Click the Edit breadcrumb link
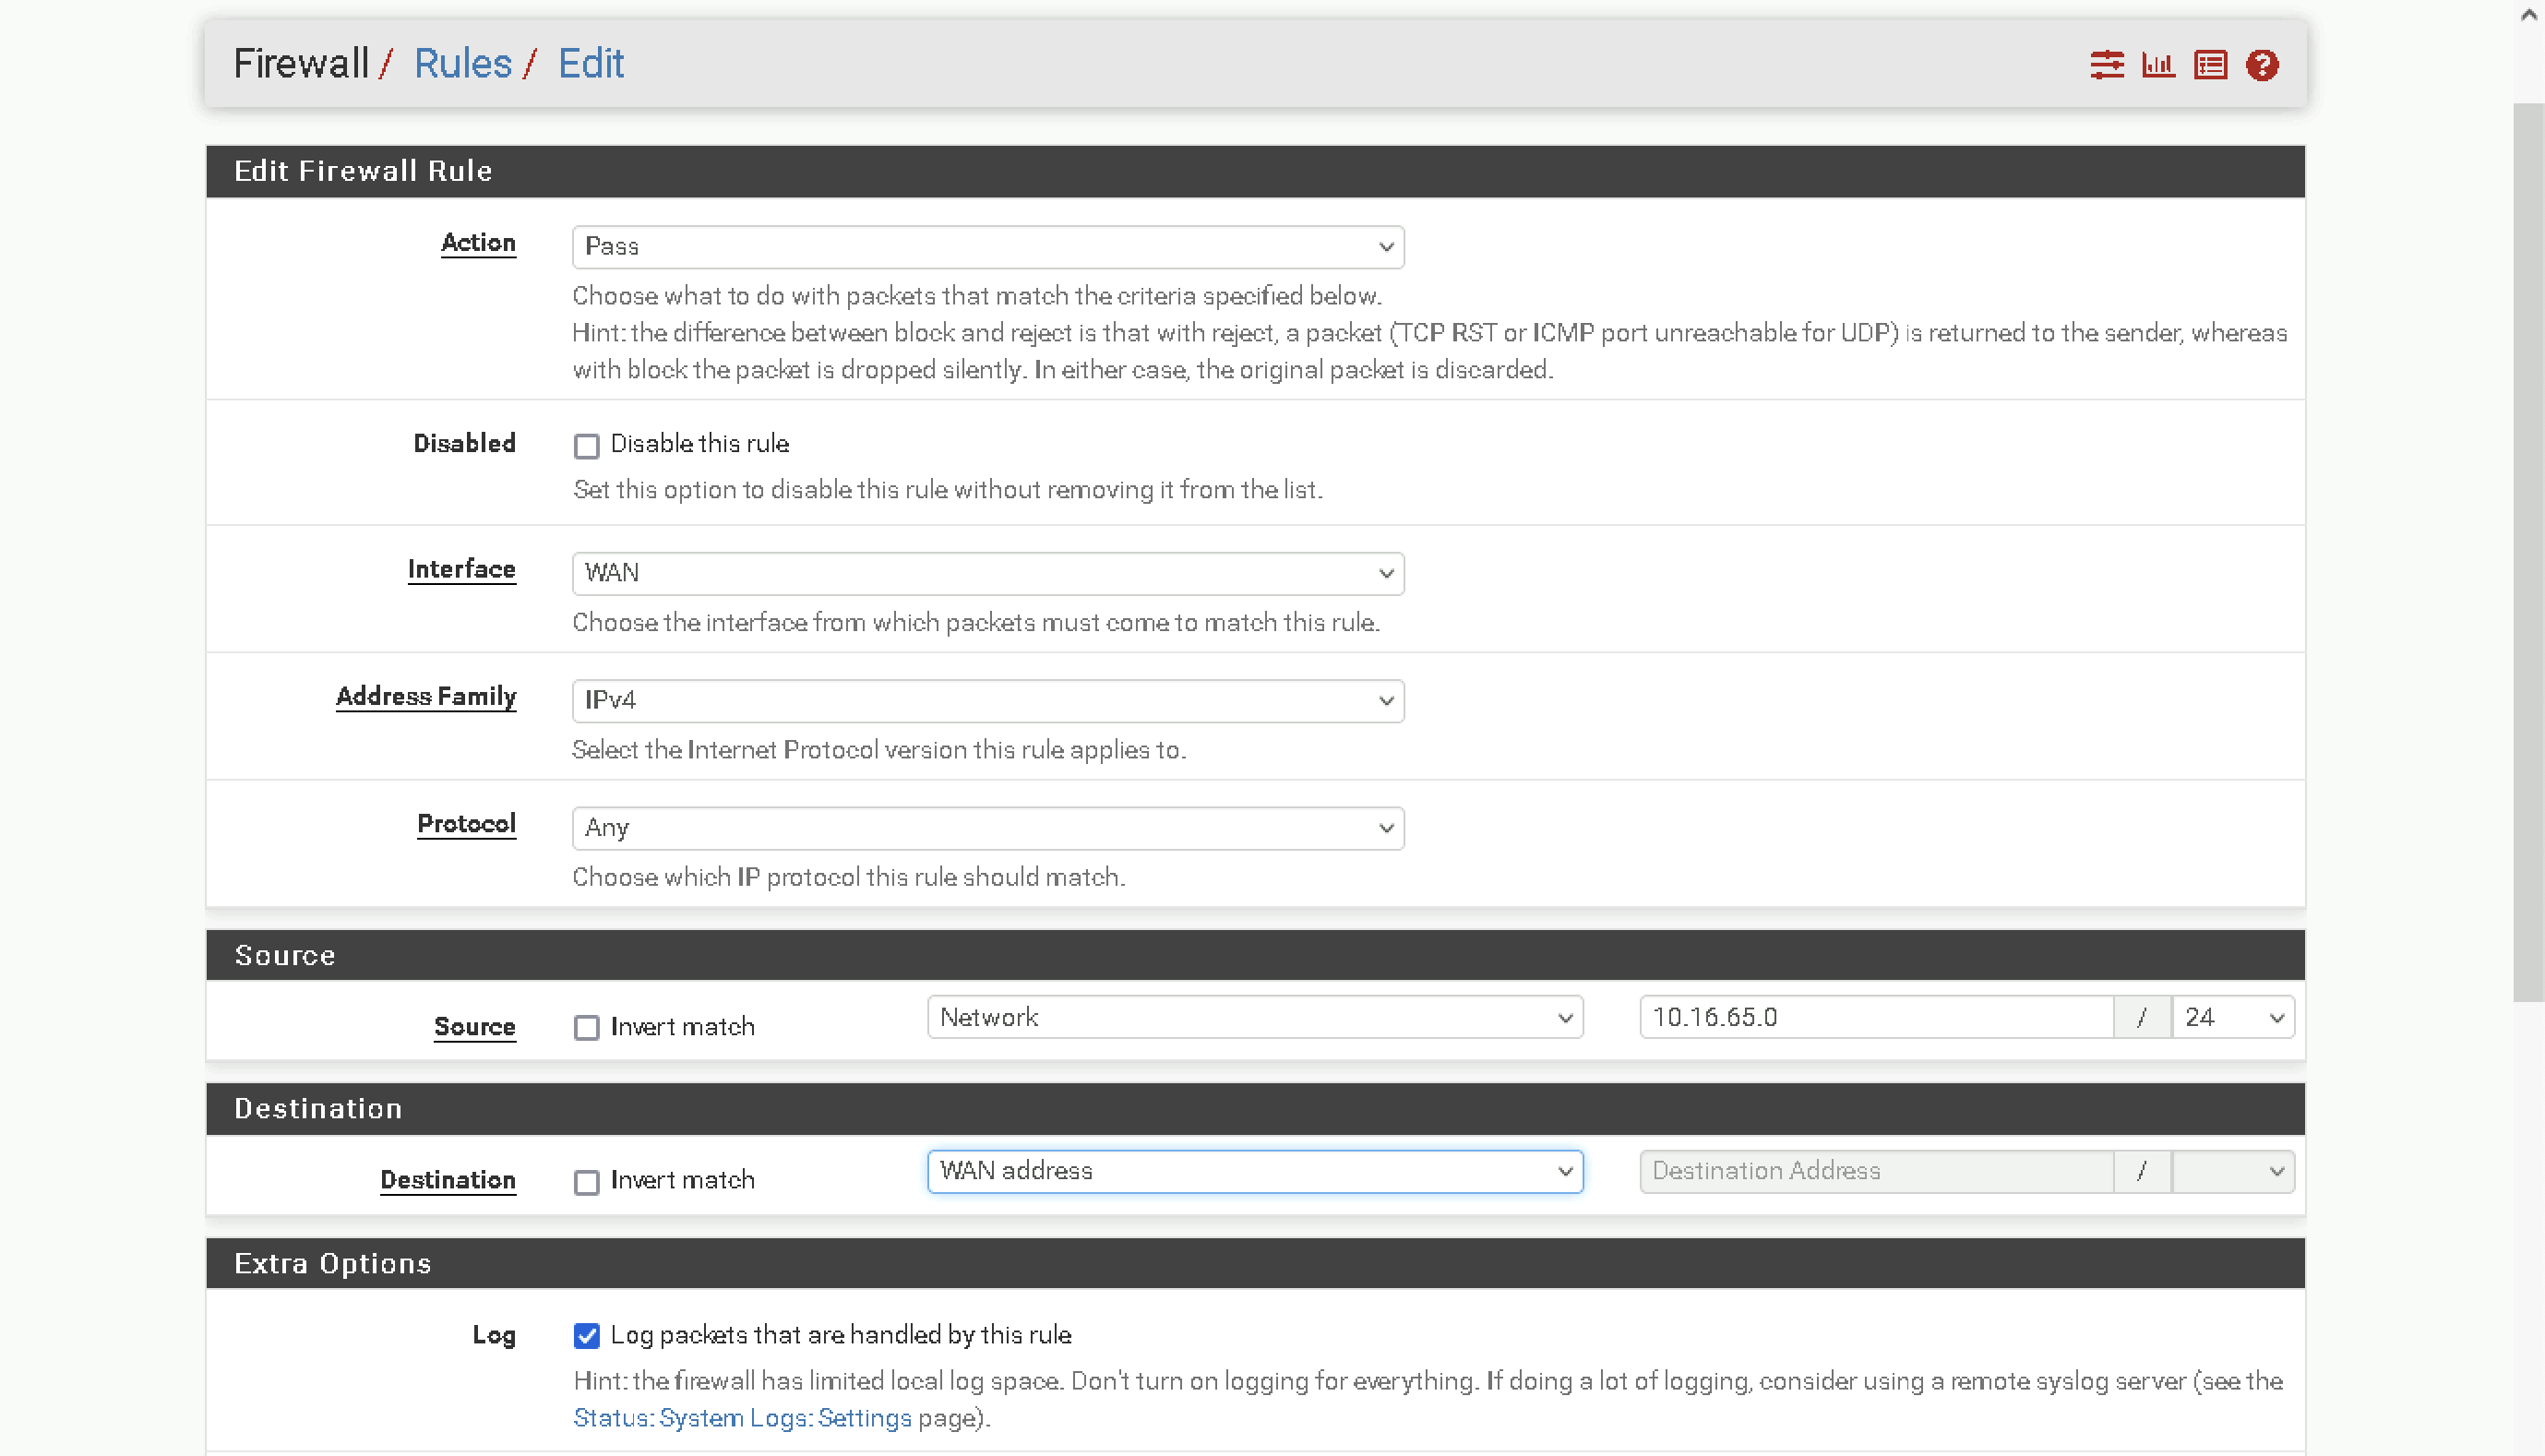 590,64
